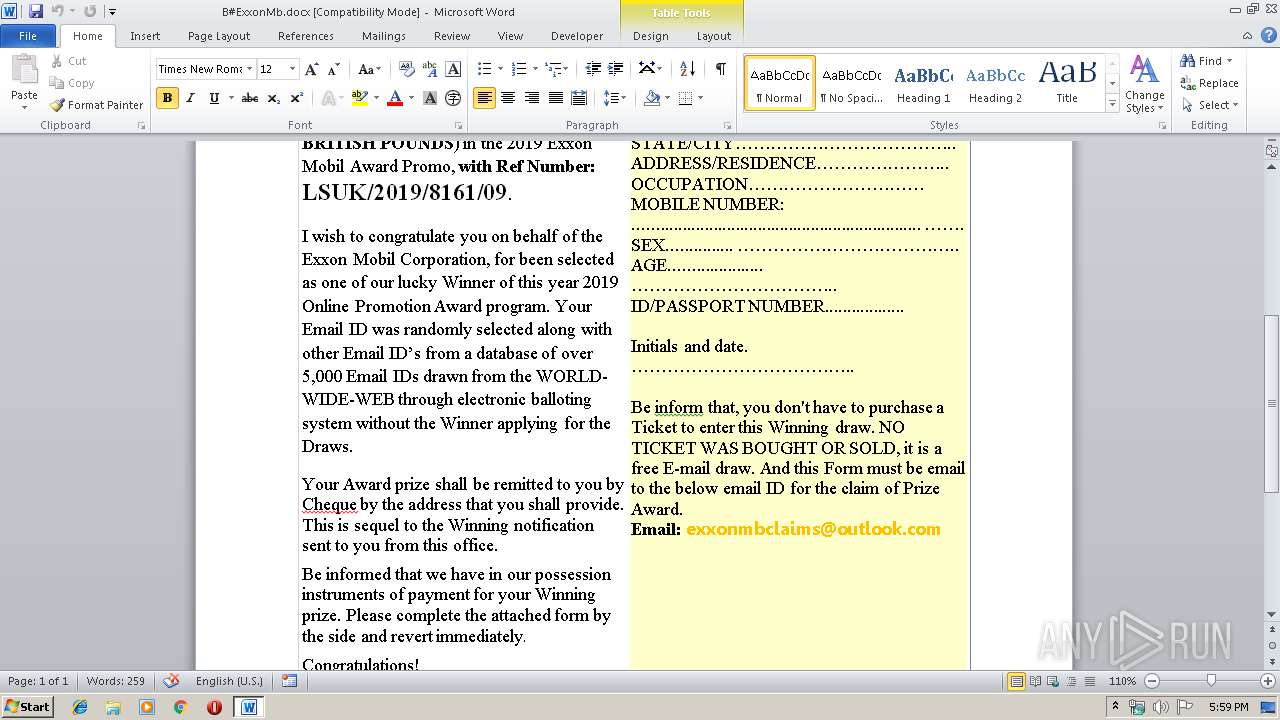Image resolution: width=1280 pixels, height=720 pixels.
Task: Click the Text Highlight Color swatch
Action: pos(361,98)
